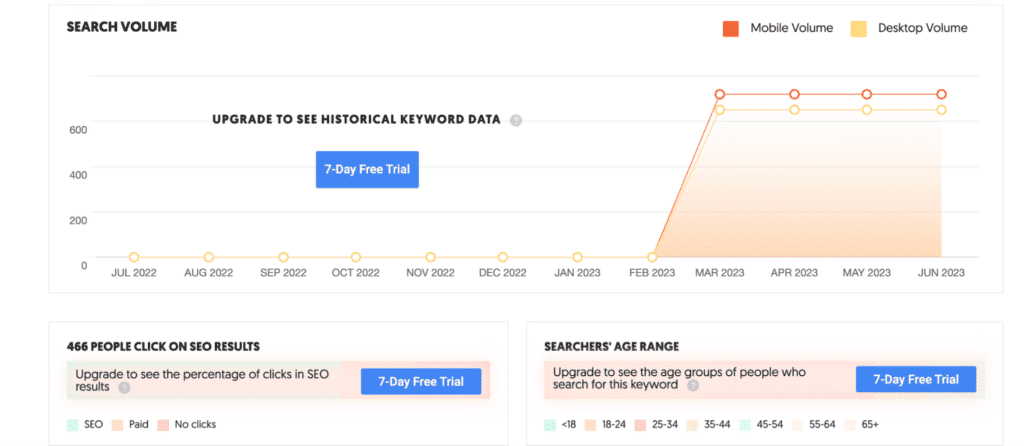Click the zero data point above DEC 2022
The width and height of the screenshot is (1024, 446).
pyautogui.click(x=502, y=257)
